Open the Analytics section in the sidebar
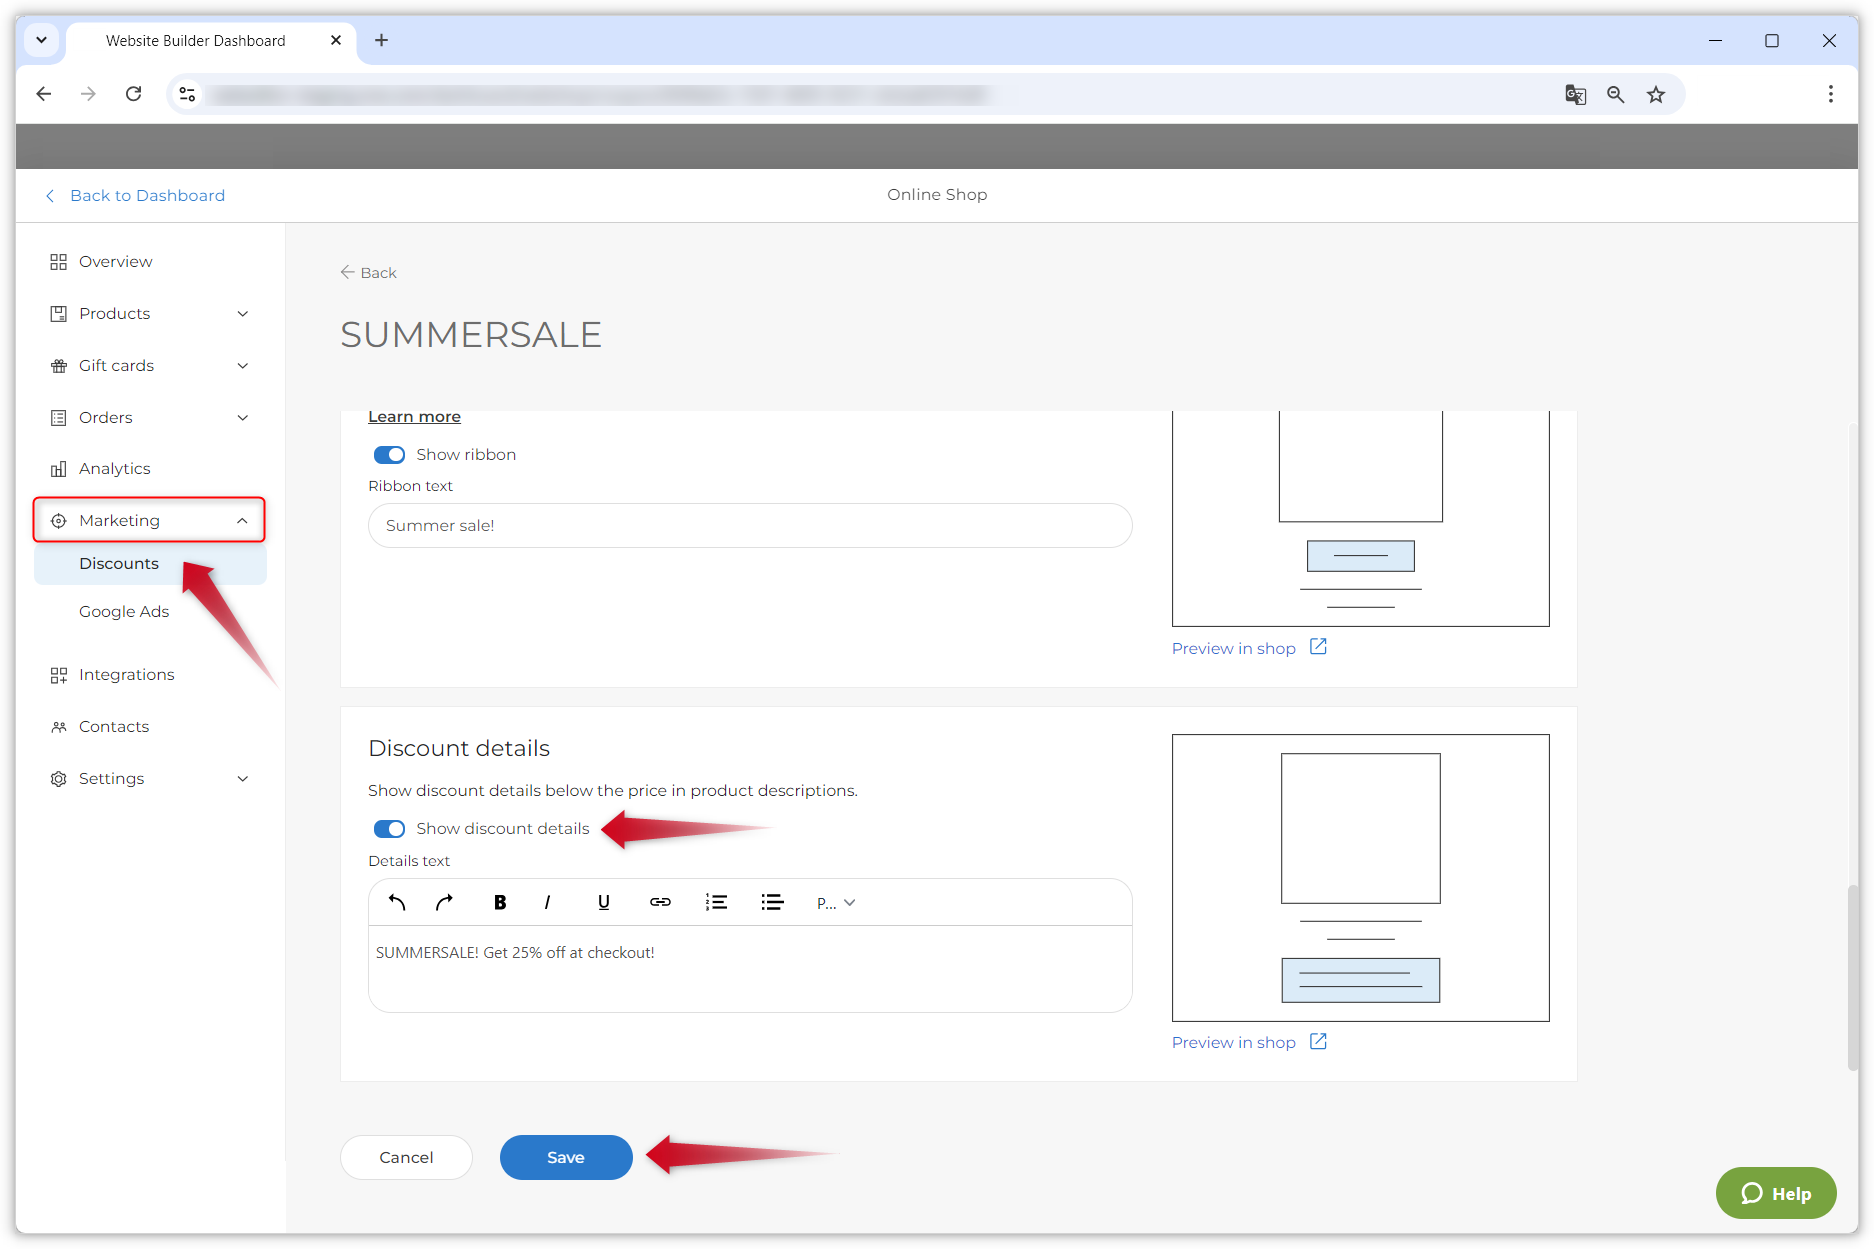Image resolution: width=1874 pixels, height=1249 pixels. tap(113, 468)
